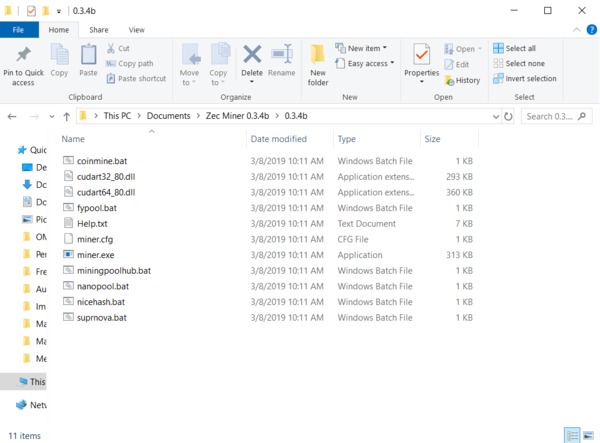Click the Cut scissors icon
This screenshot has height=443, width=600.
pos(111,48)
